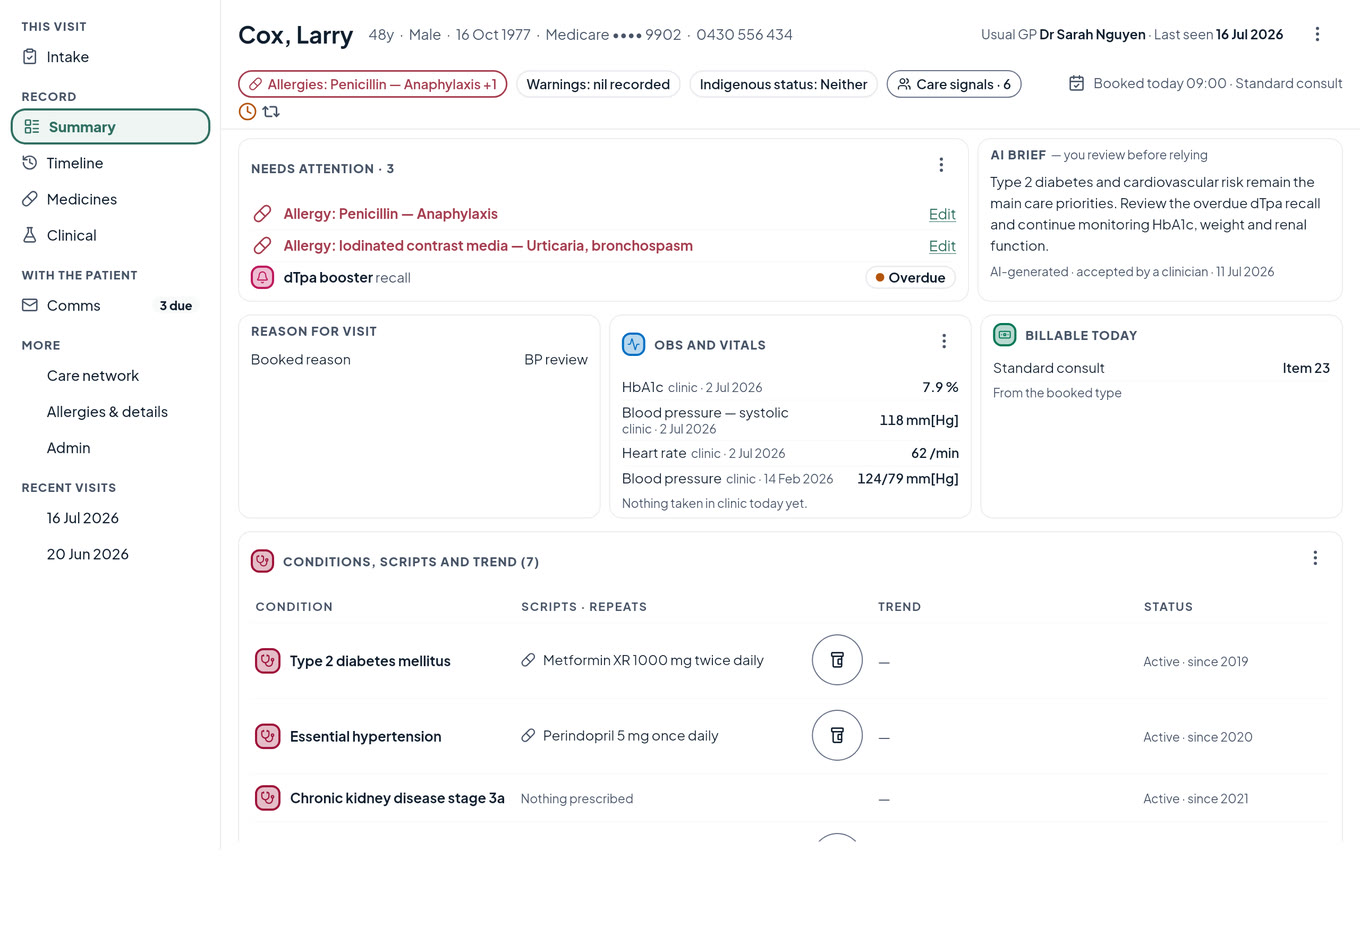Click the Clinical flask icon

30,235
